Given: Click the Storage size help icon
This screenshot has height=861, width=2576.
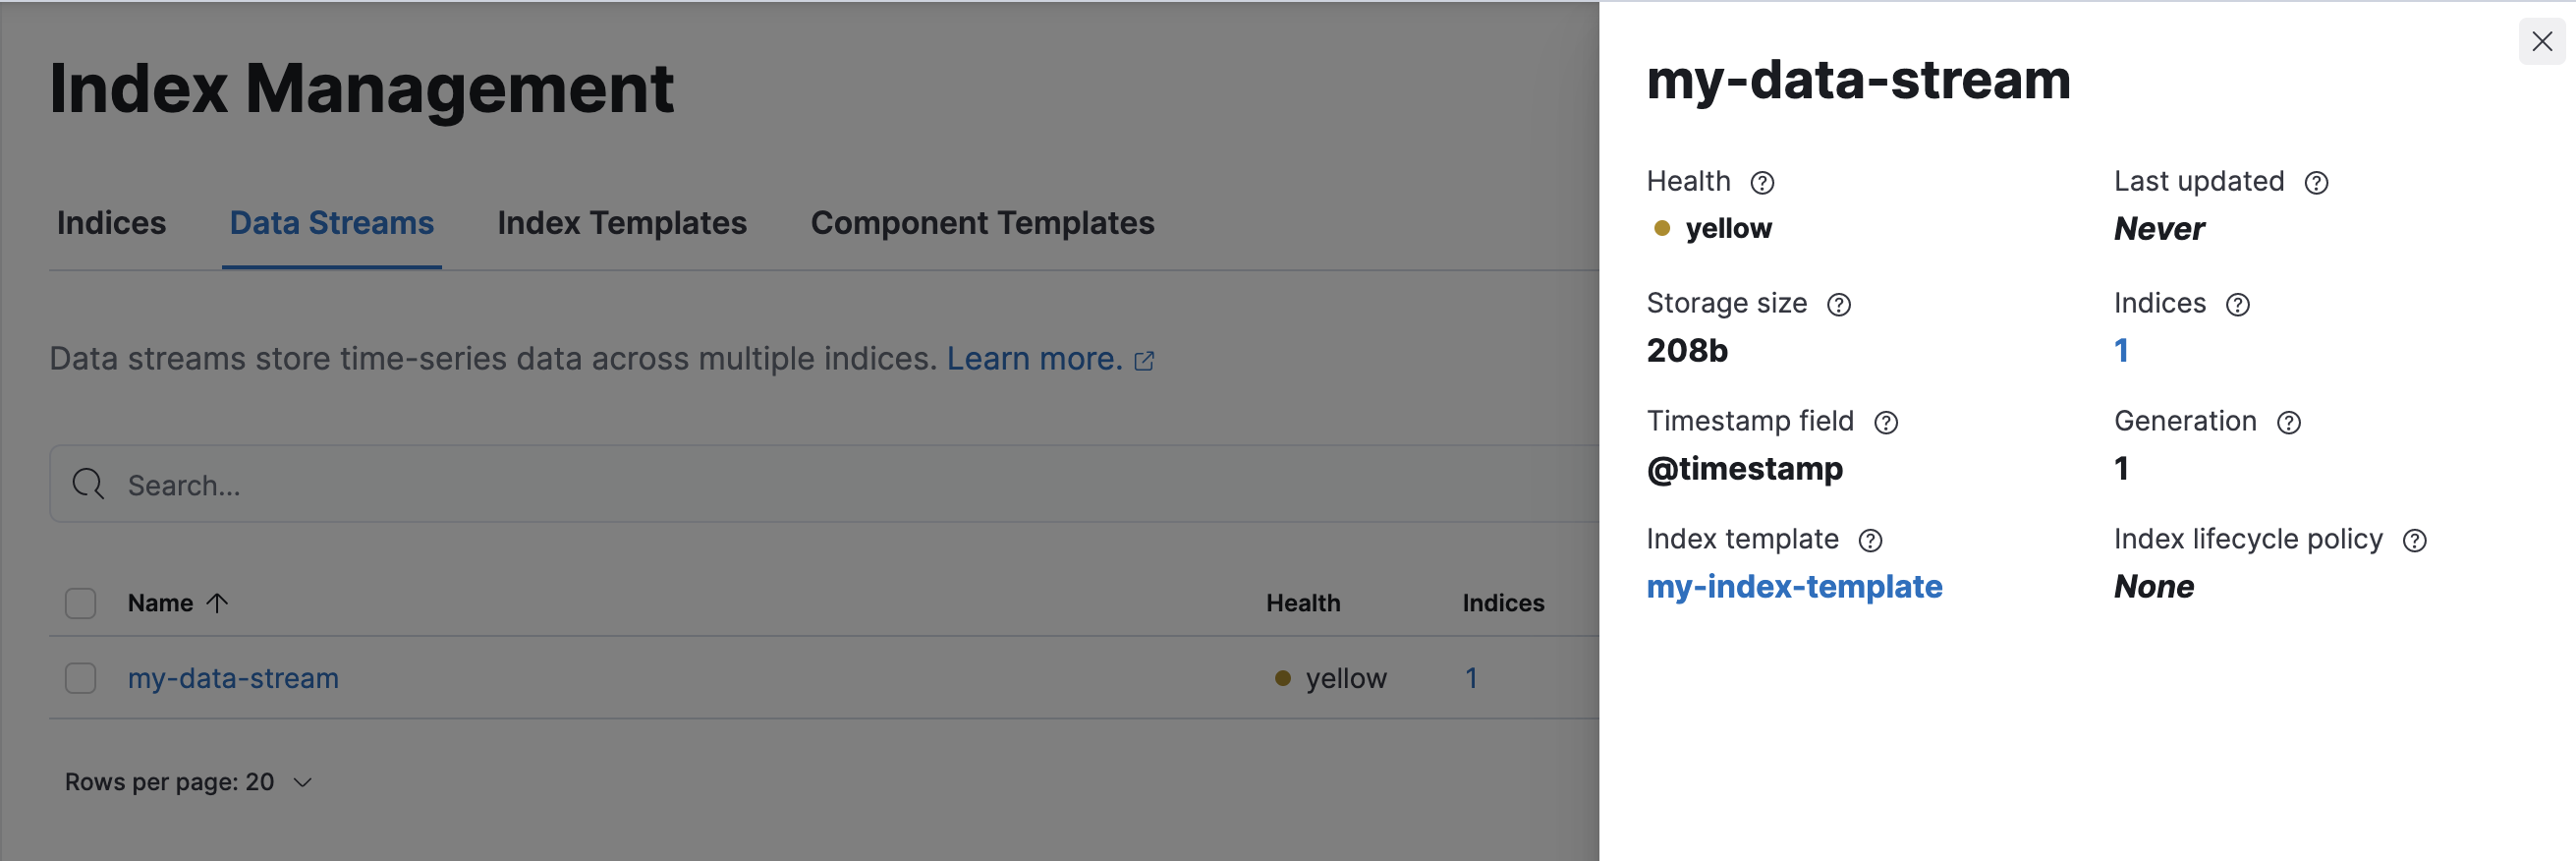Looking at the screenshot, I should tap(1838, 305).
